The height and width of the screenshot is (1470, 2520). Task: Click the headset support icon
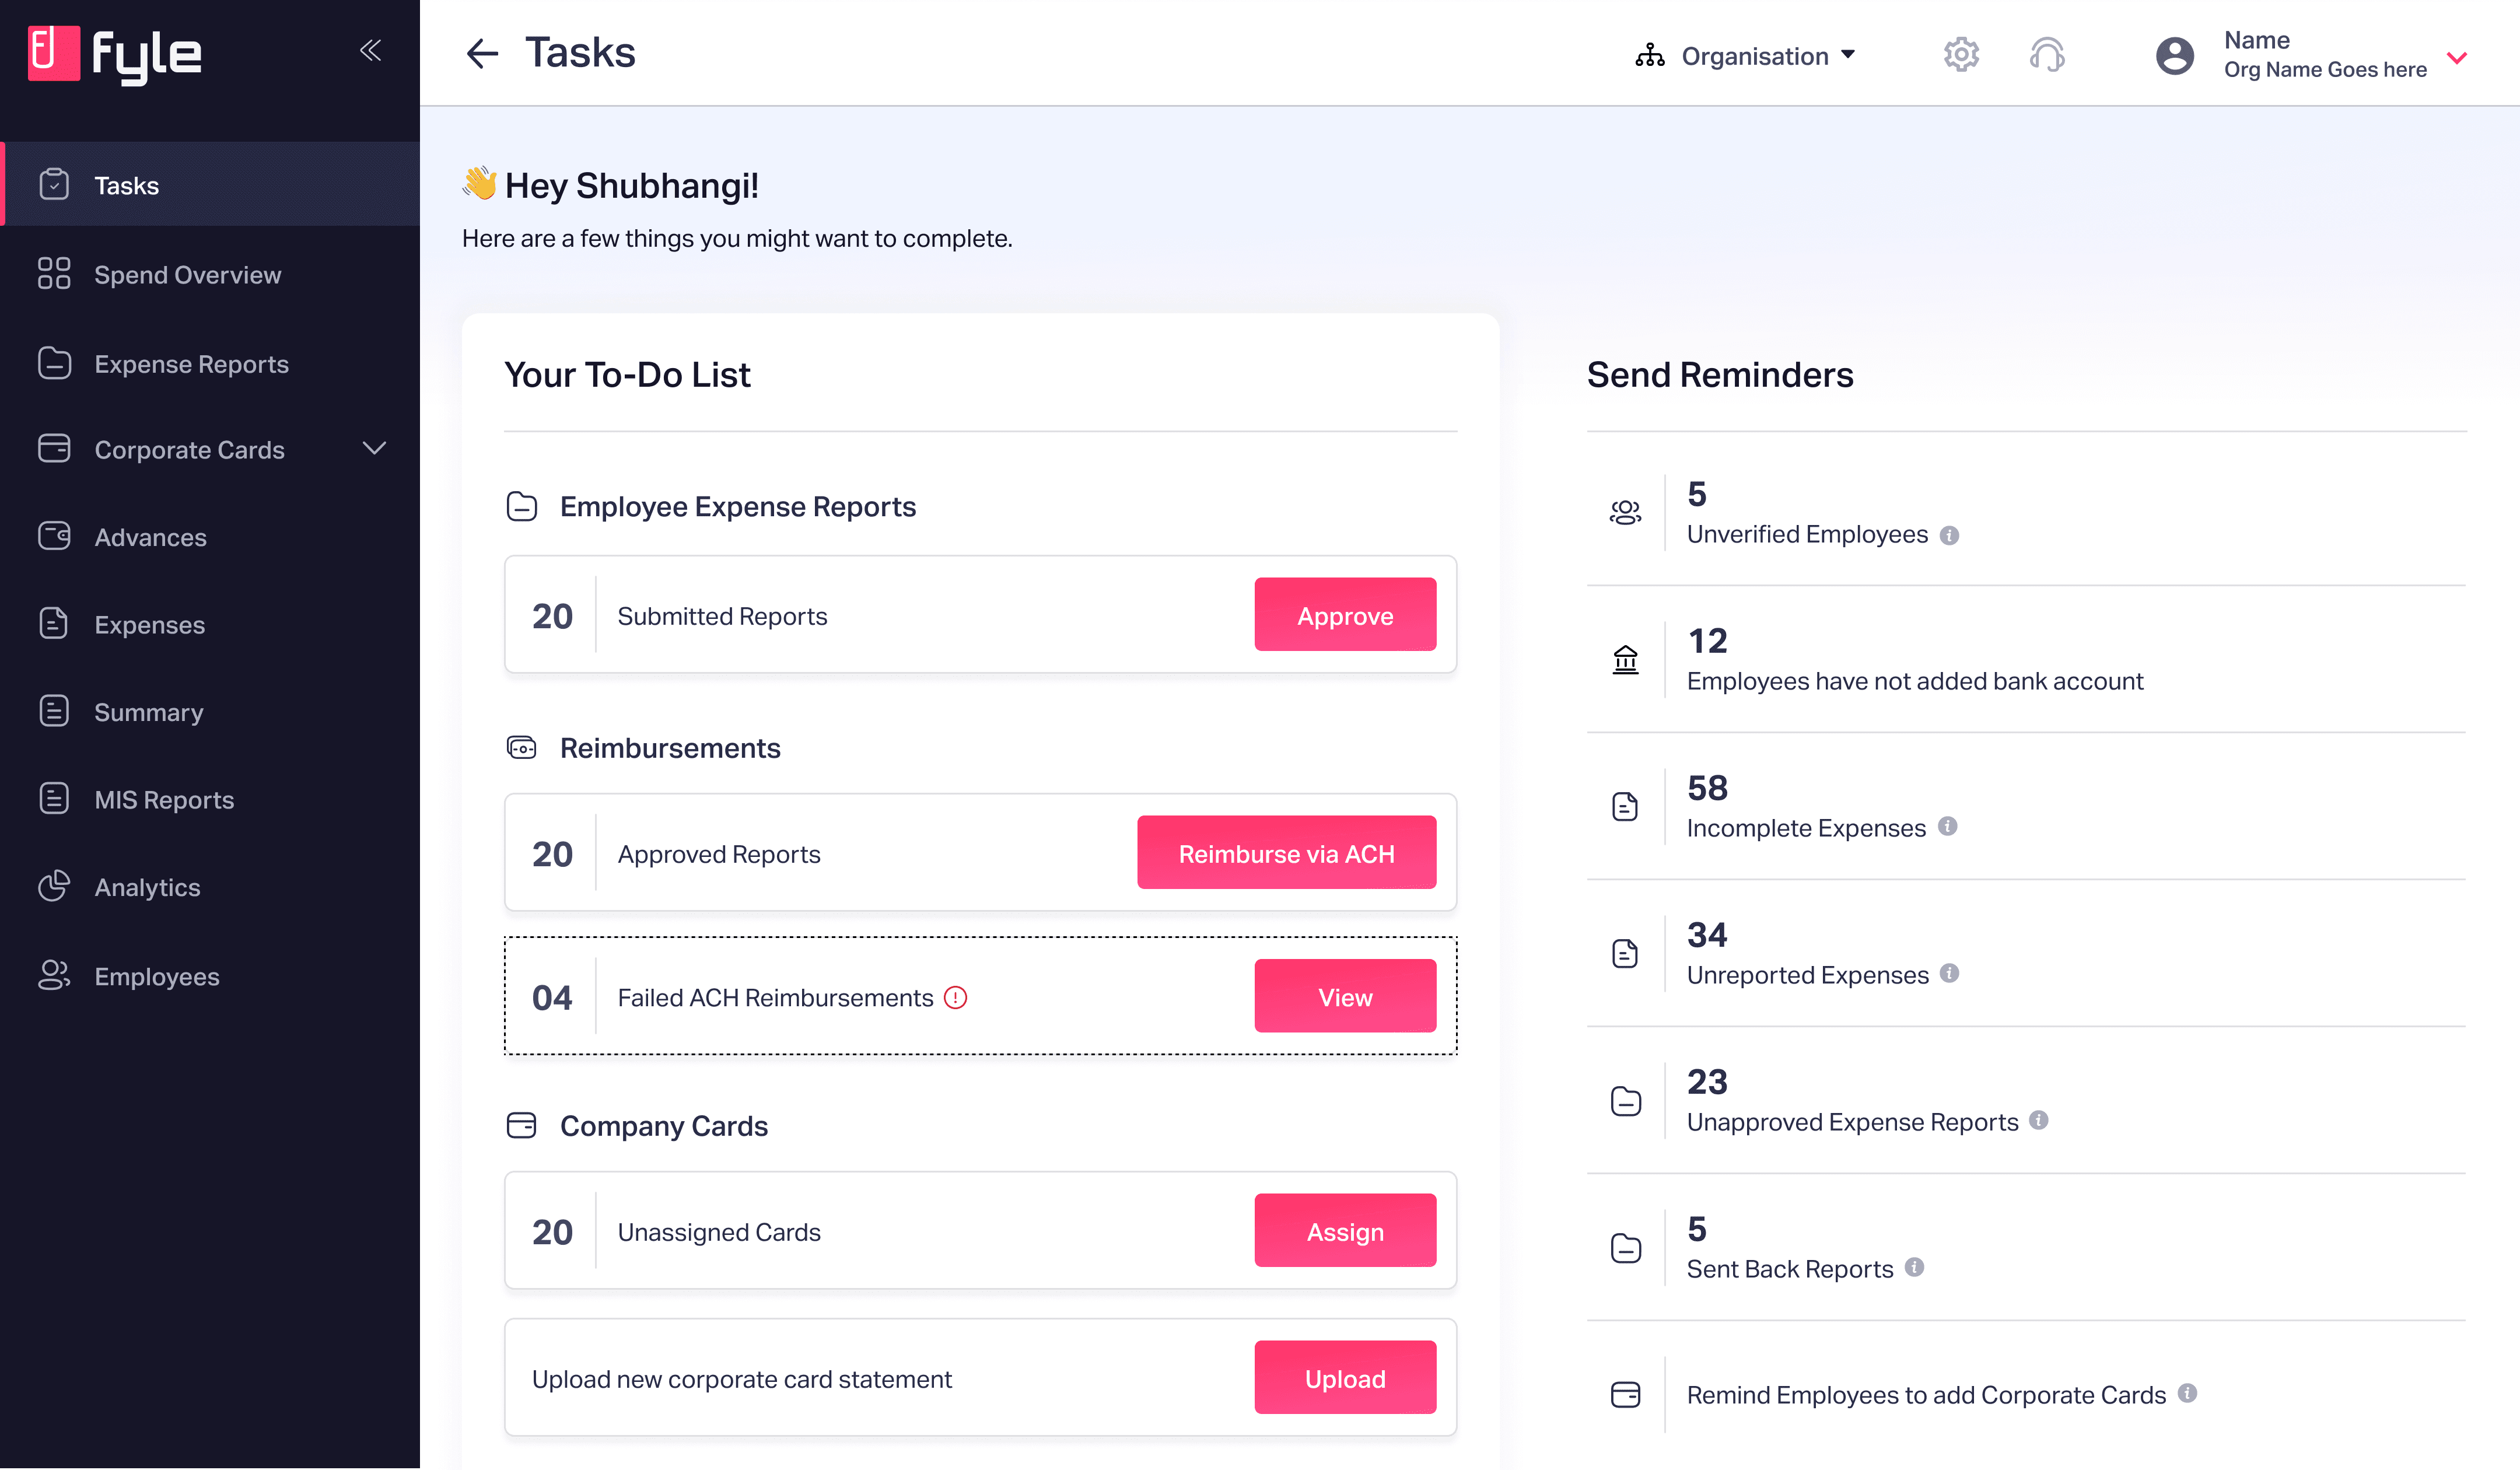(2047, 54)
